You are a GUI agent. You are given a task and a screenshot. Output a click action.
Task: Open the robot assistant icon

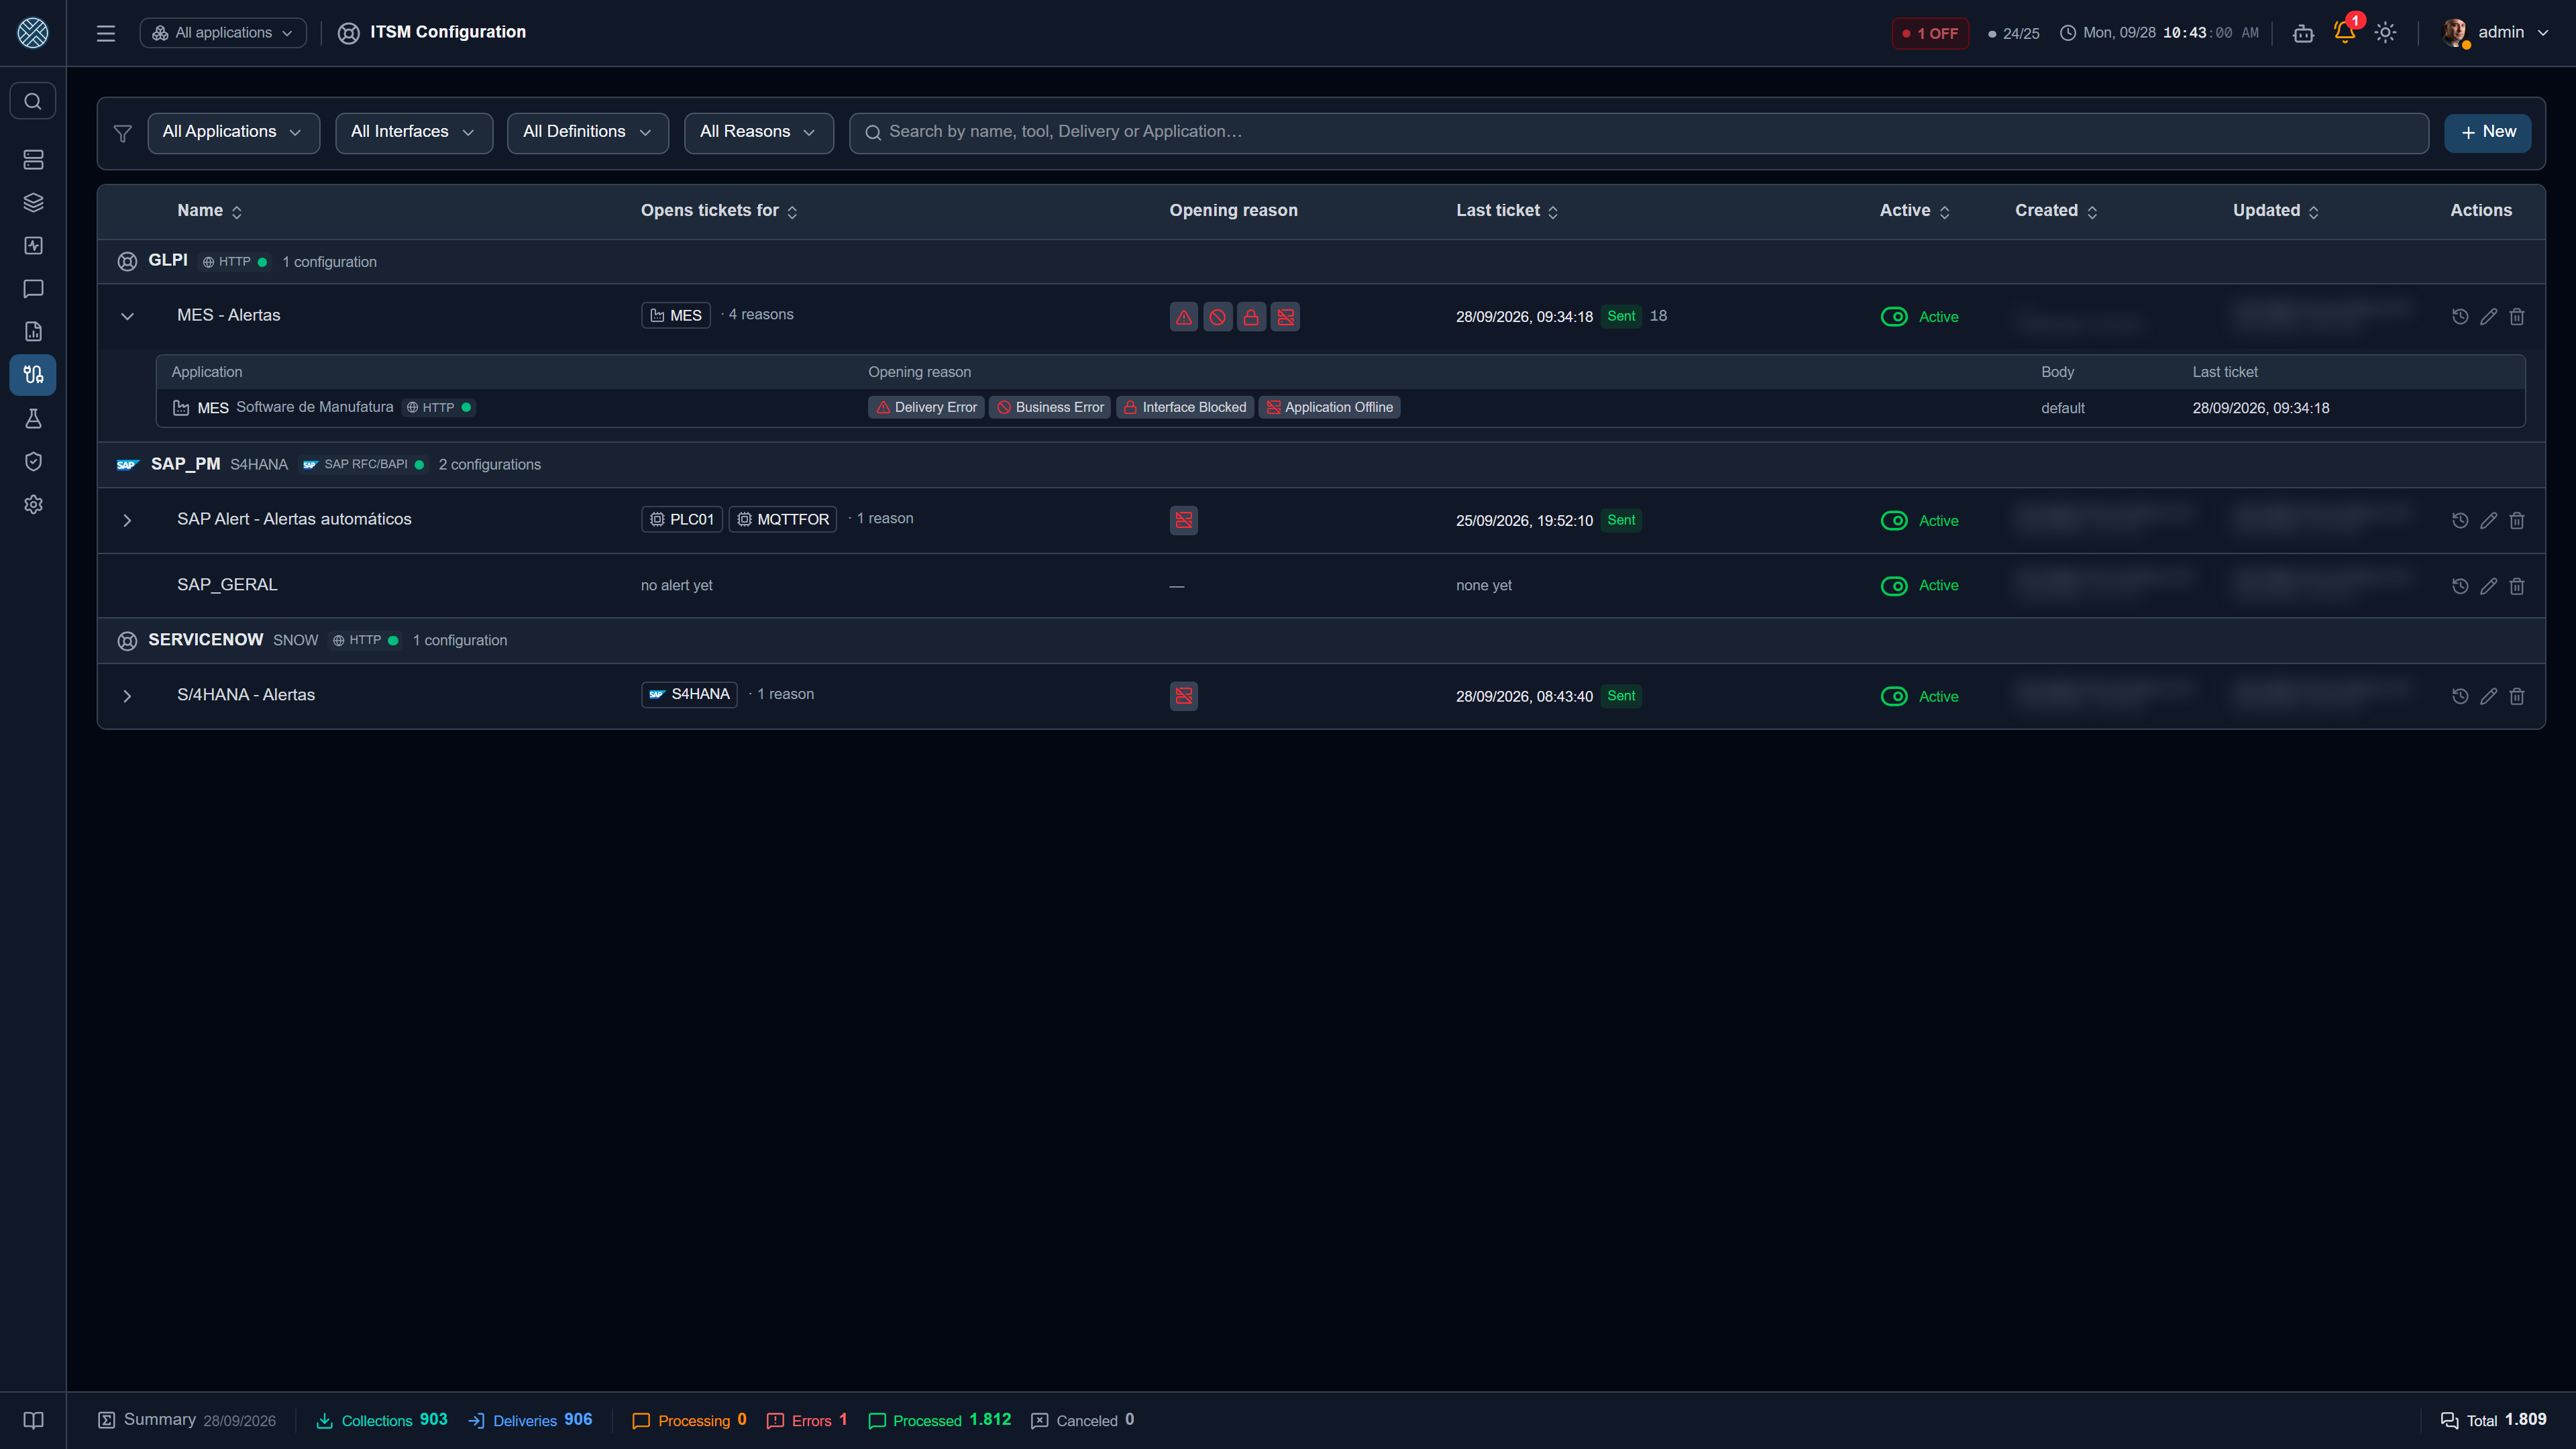(2303, 33)
